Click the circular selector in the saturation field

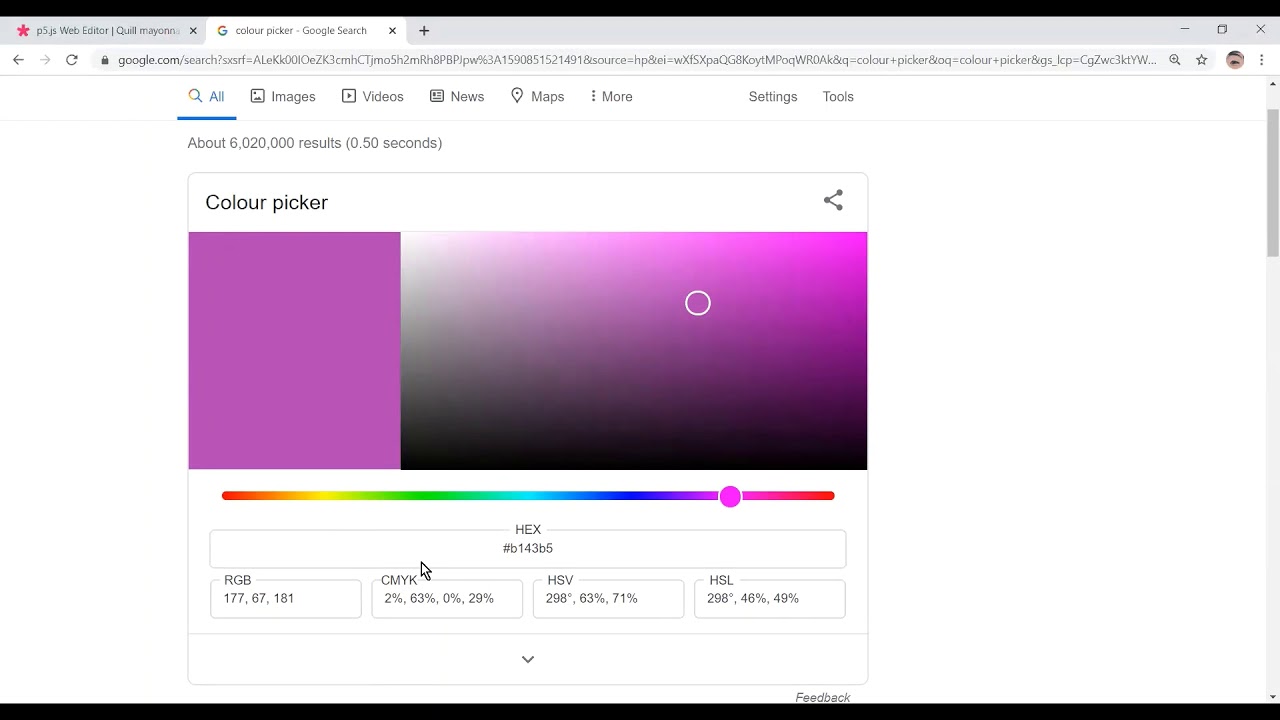pos(698,303)
